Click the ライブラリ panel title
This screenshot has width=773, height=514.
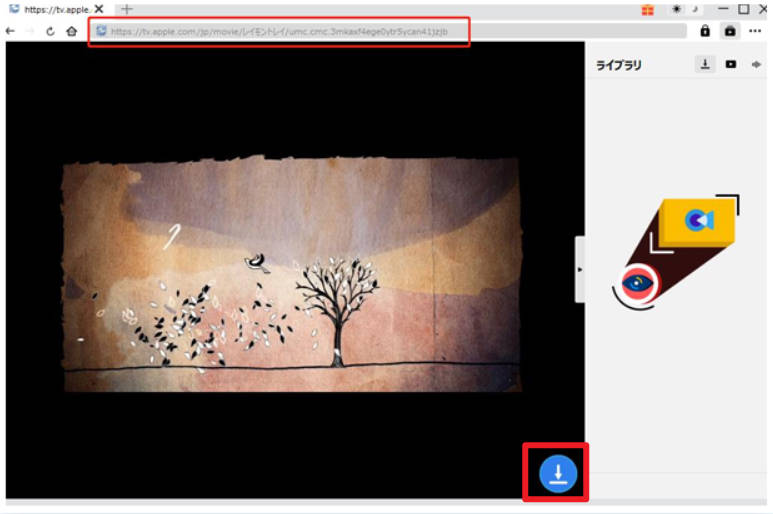click(619, 65)
